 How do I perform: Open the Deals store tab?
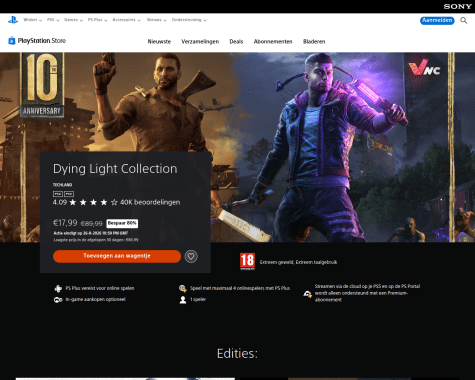click(236, 42)
